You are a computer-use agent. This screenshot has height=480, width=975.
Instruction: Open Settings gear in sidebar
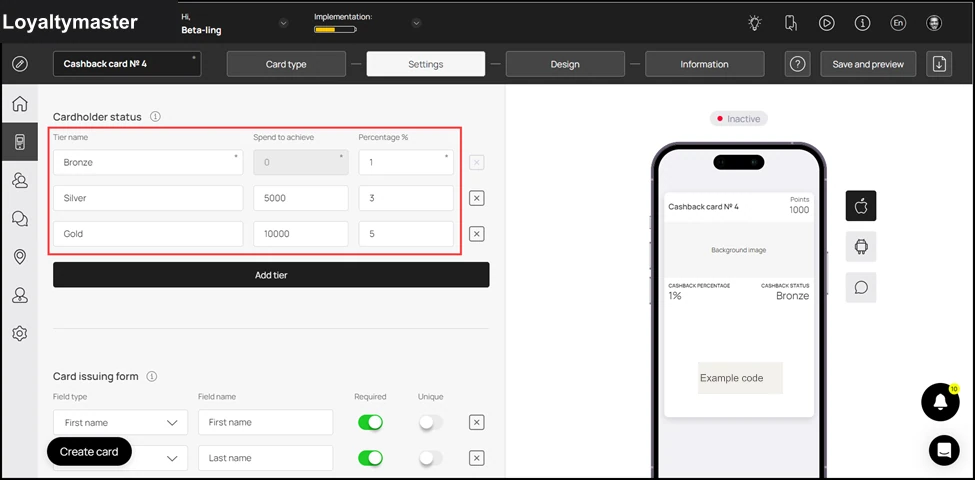tap(20, 334)
